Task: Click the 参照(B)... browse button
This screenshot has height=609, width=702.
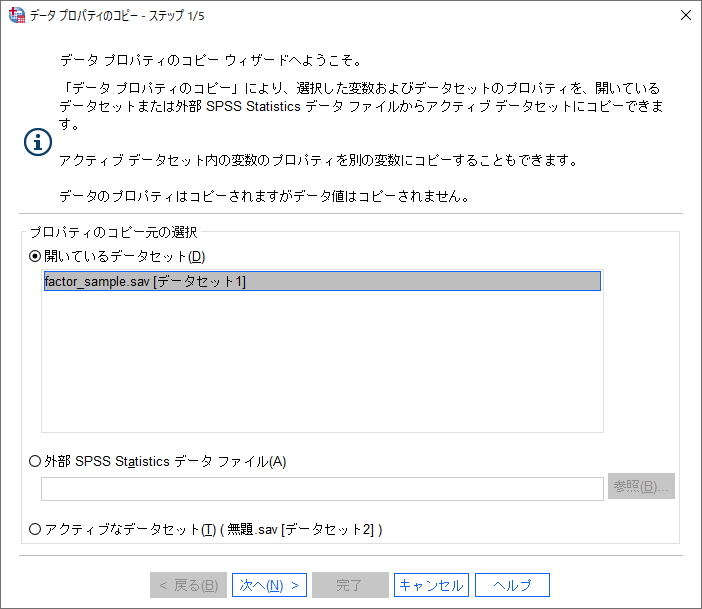Action: point(641,486)
